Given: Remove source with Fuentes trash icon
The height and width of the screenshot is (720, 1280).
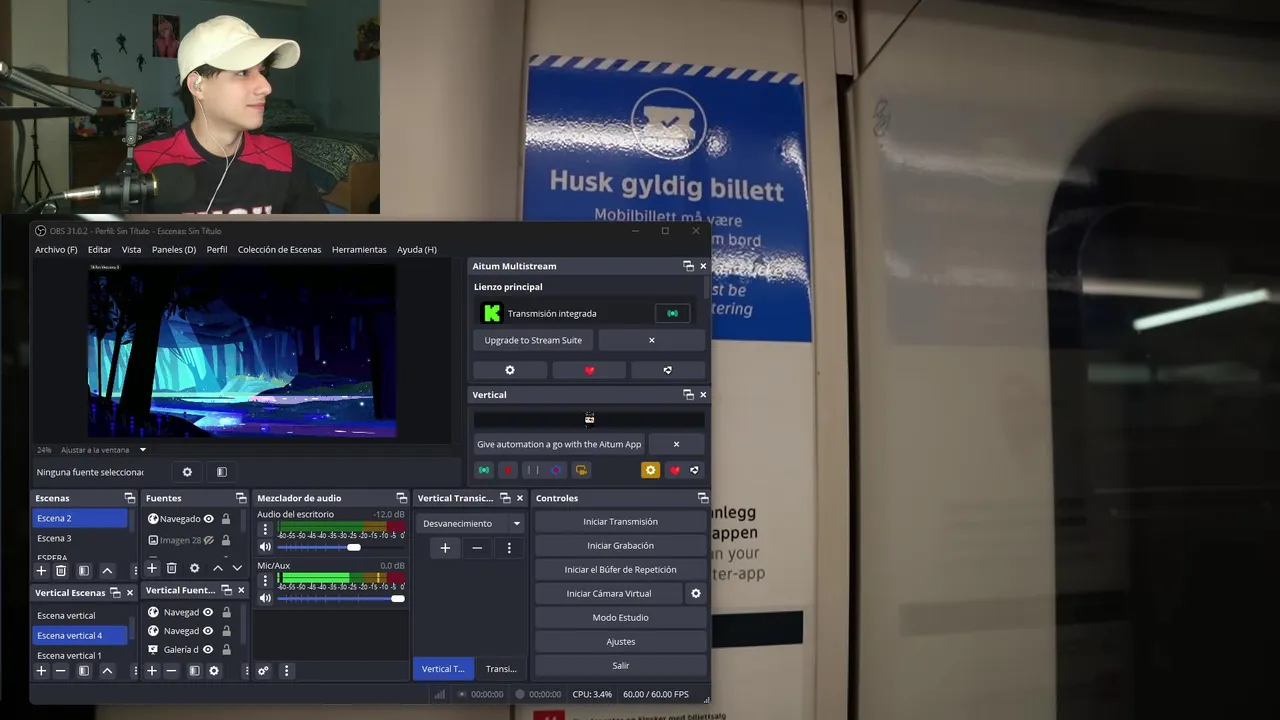Looking at the screenshot, I should coord(171,568).
